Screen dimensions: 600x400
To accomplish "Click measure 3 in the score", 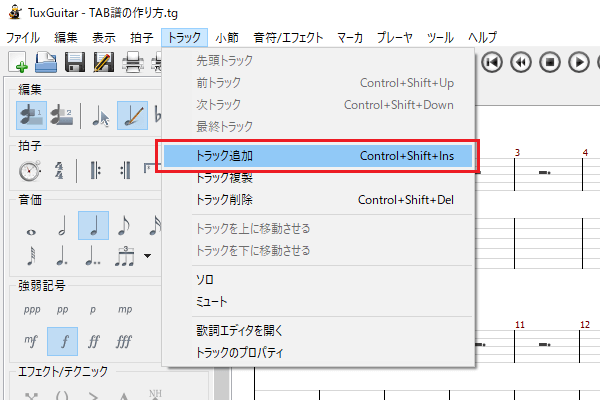I will click(548, 173).
